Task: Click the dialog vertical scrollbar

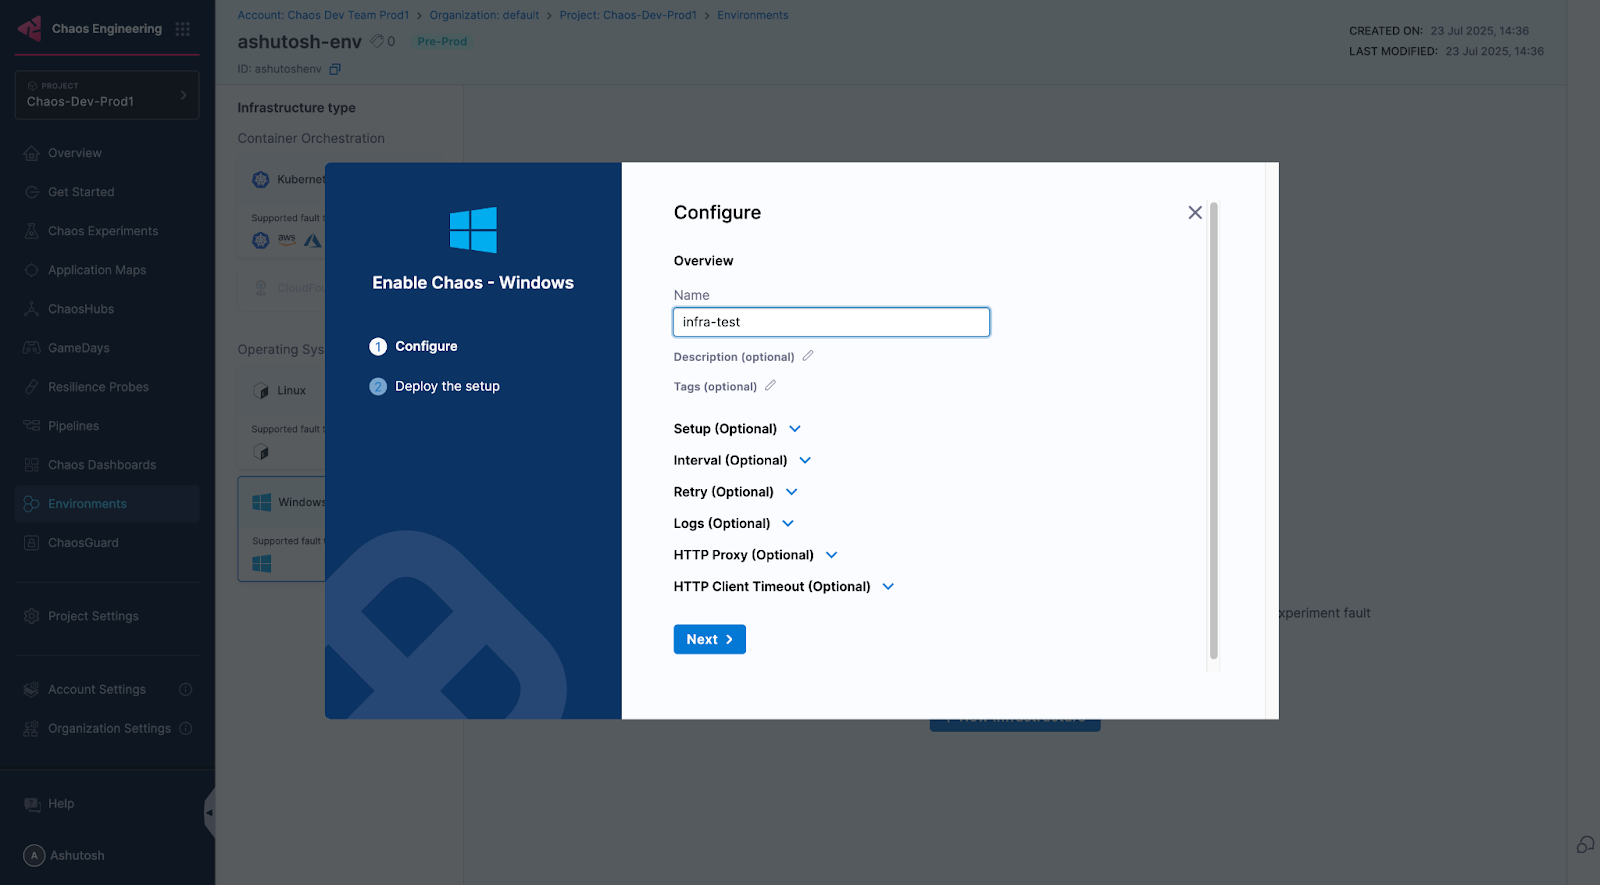Action: click(x=1214, y=430)
